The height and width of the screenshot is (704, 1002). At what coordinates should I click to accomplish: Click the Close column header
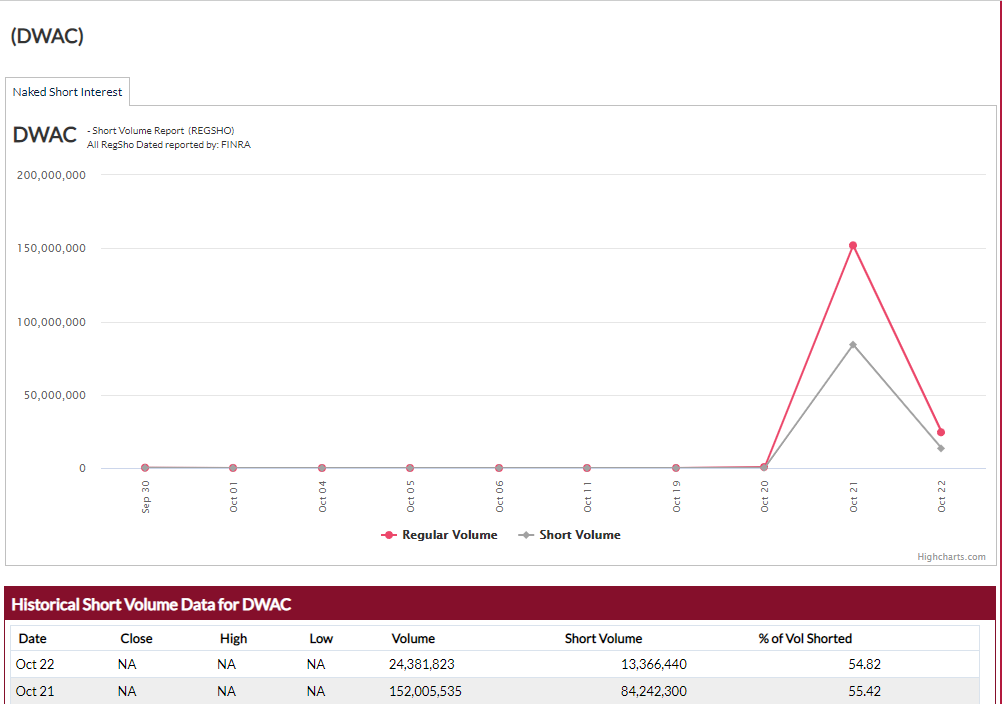(136, 638)
